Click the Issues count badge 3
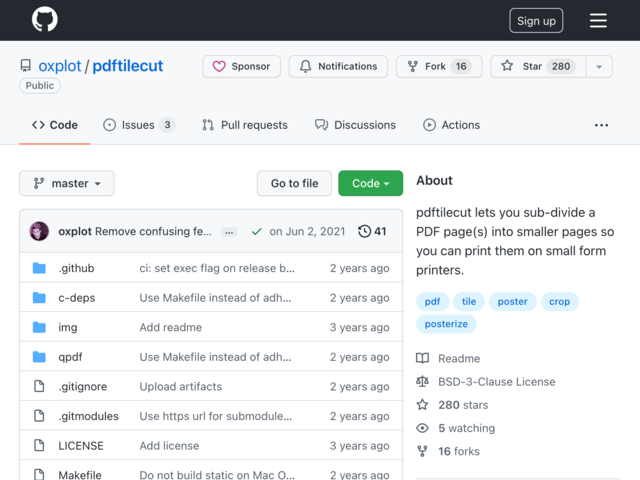Screen dimensions: 640x480 [x=167, y=125]
